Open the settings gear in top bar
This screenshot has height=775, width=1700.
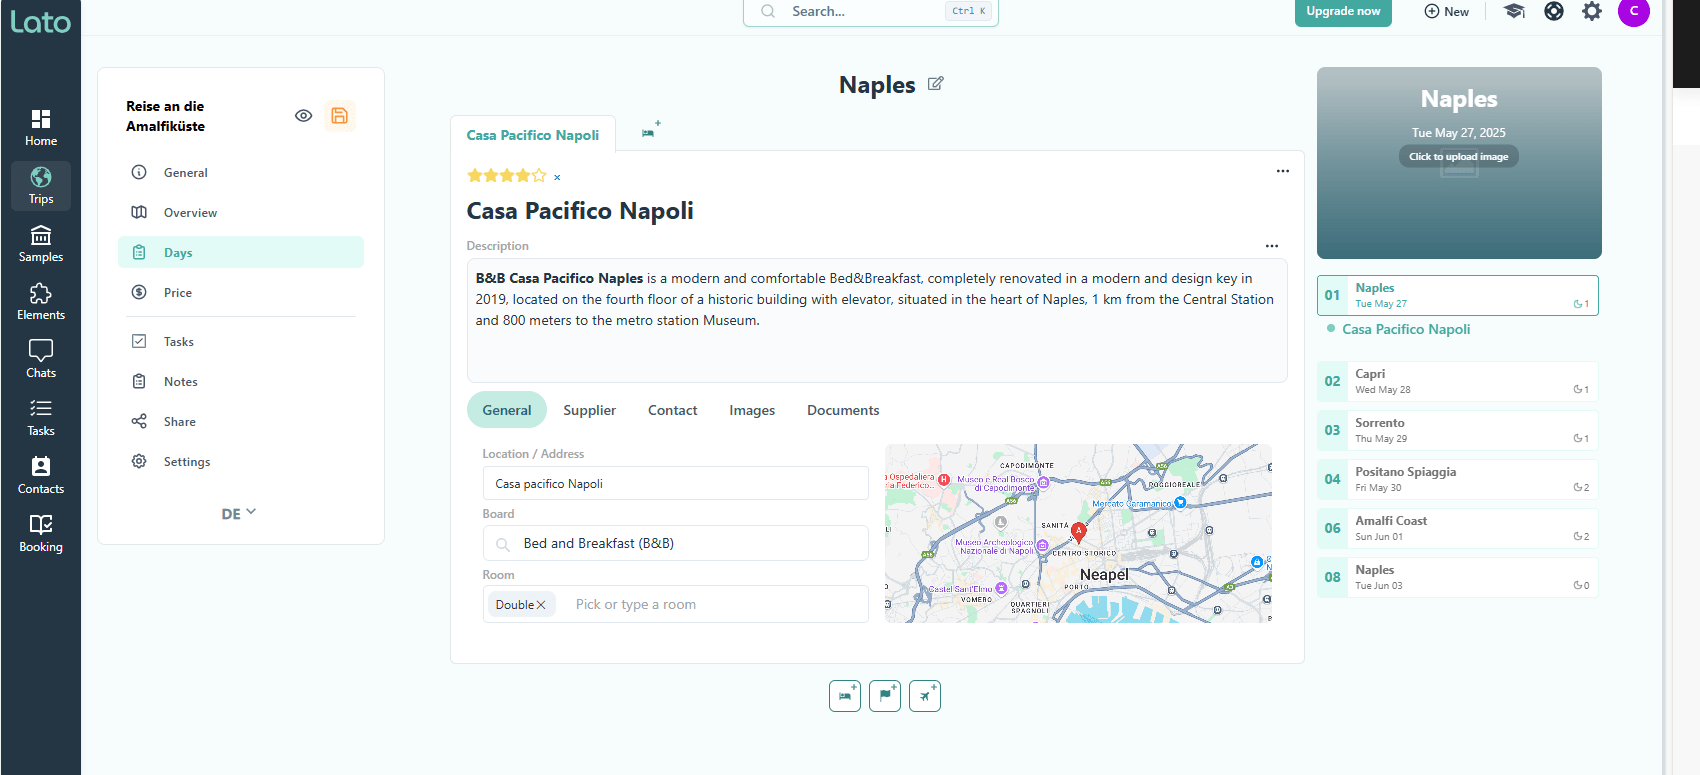pyautogui.click(x=1591, y=12)
